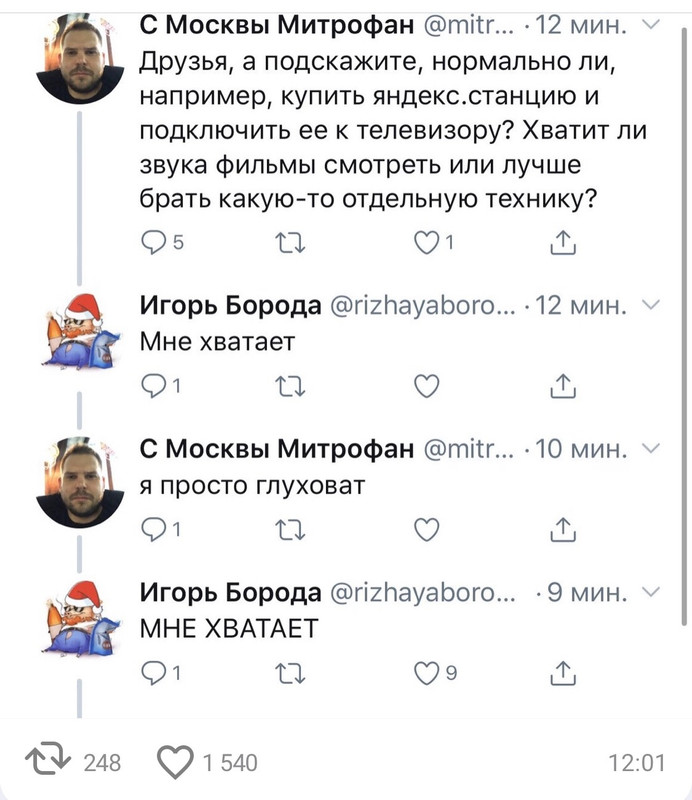Click the bottom heart icon with 1 540

[176, 761]
